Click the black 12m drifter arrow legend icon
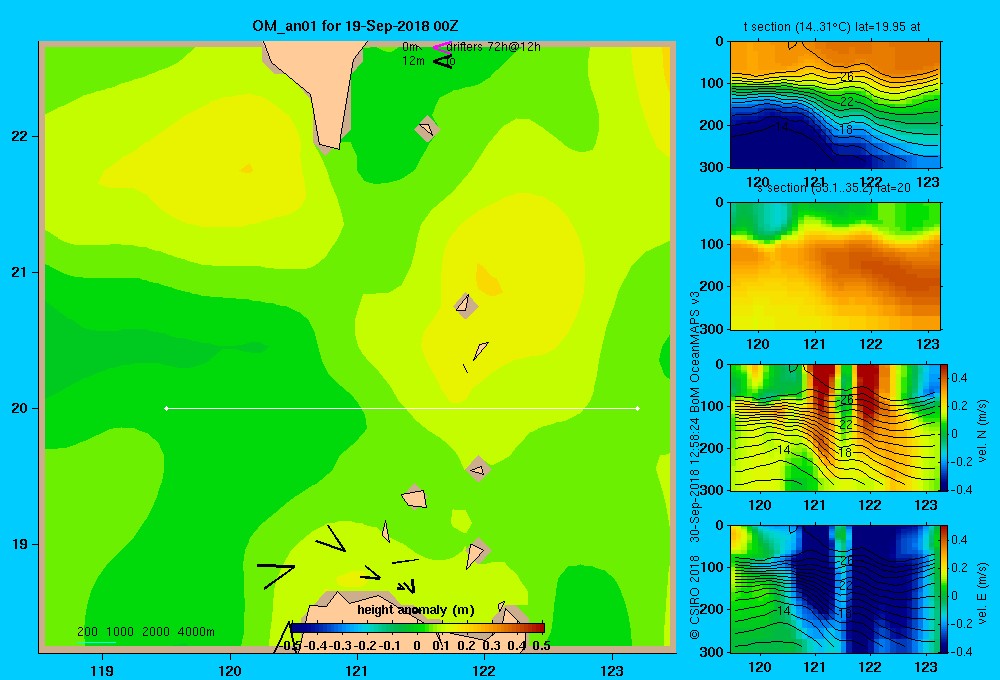 pos(444,61)
